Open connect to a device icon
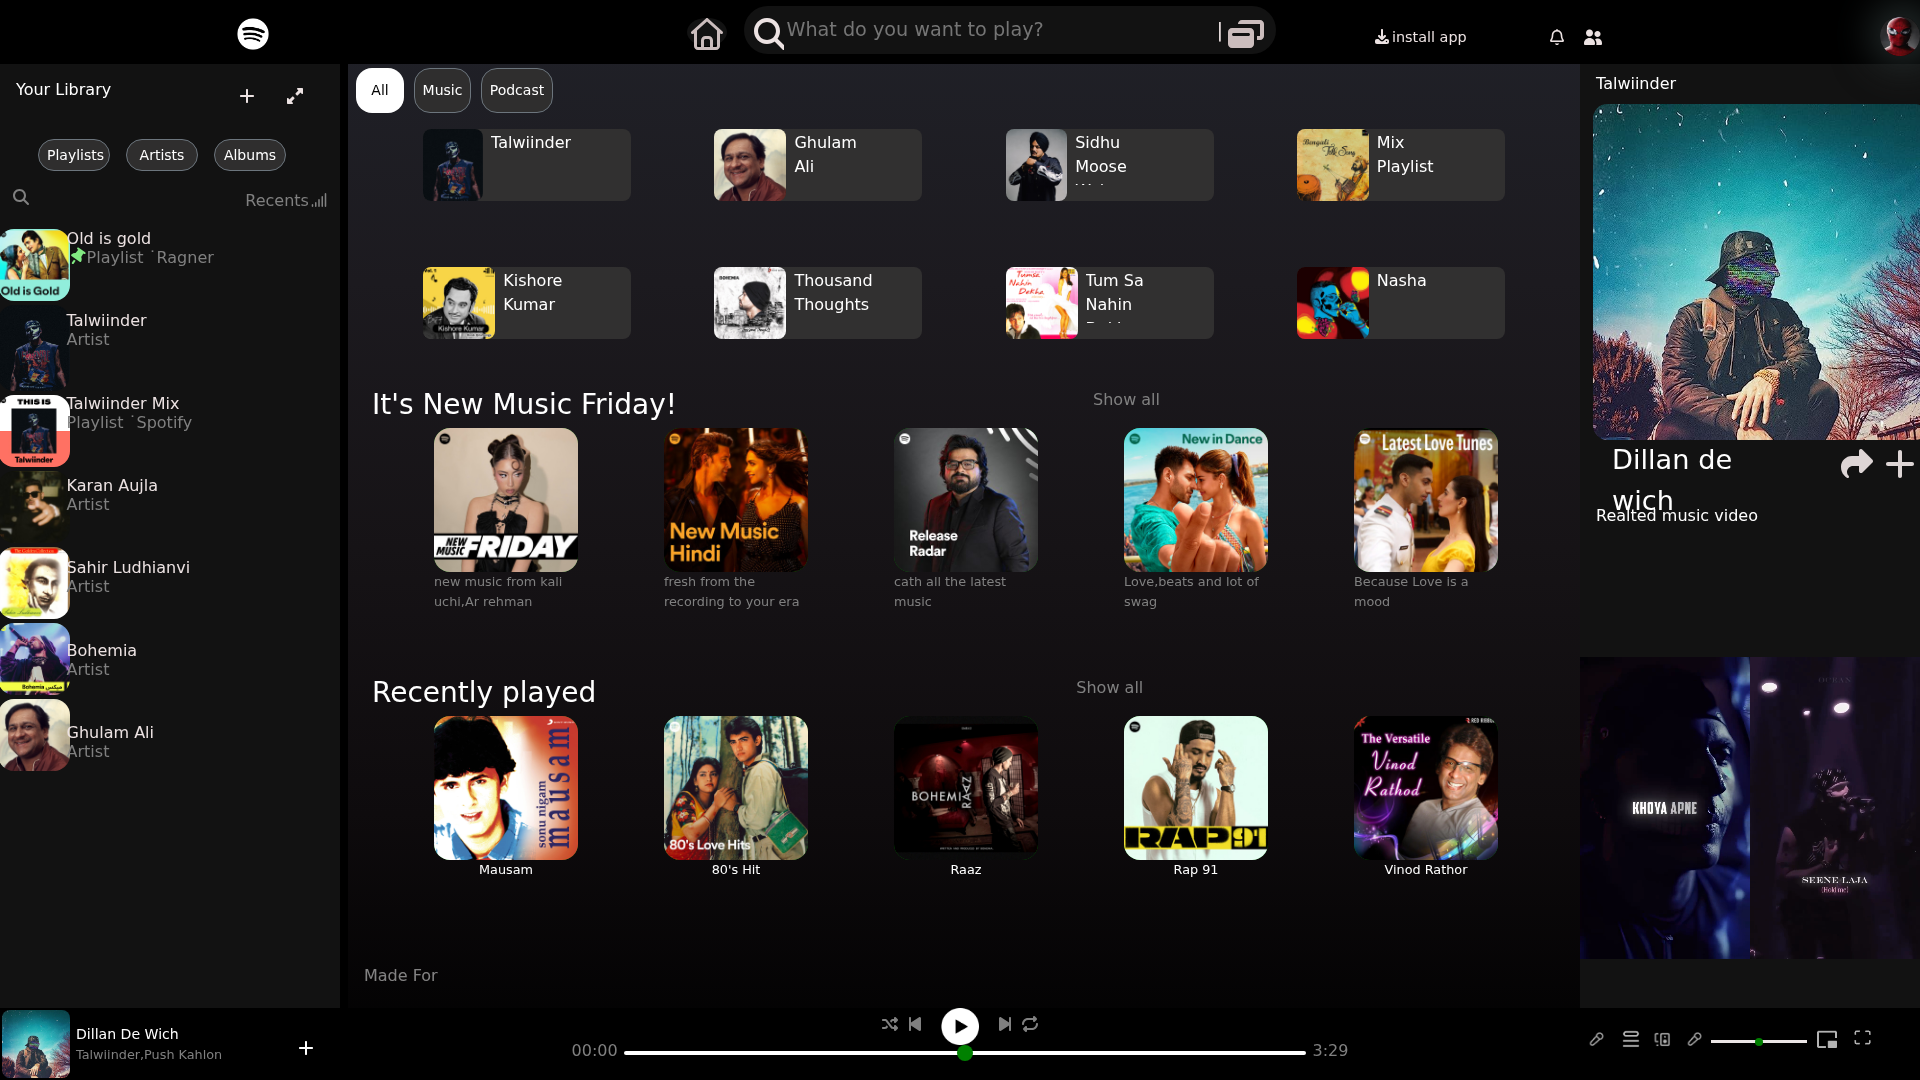The image size is (1920, 1080). tap(1663, 1039)
